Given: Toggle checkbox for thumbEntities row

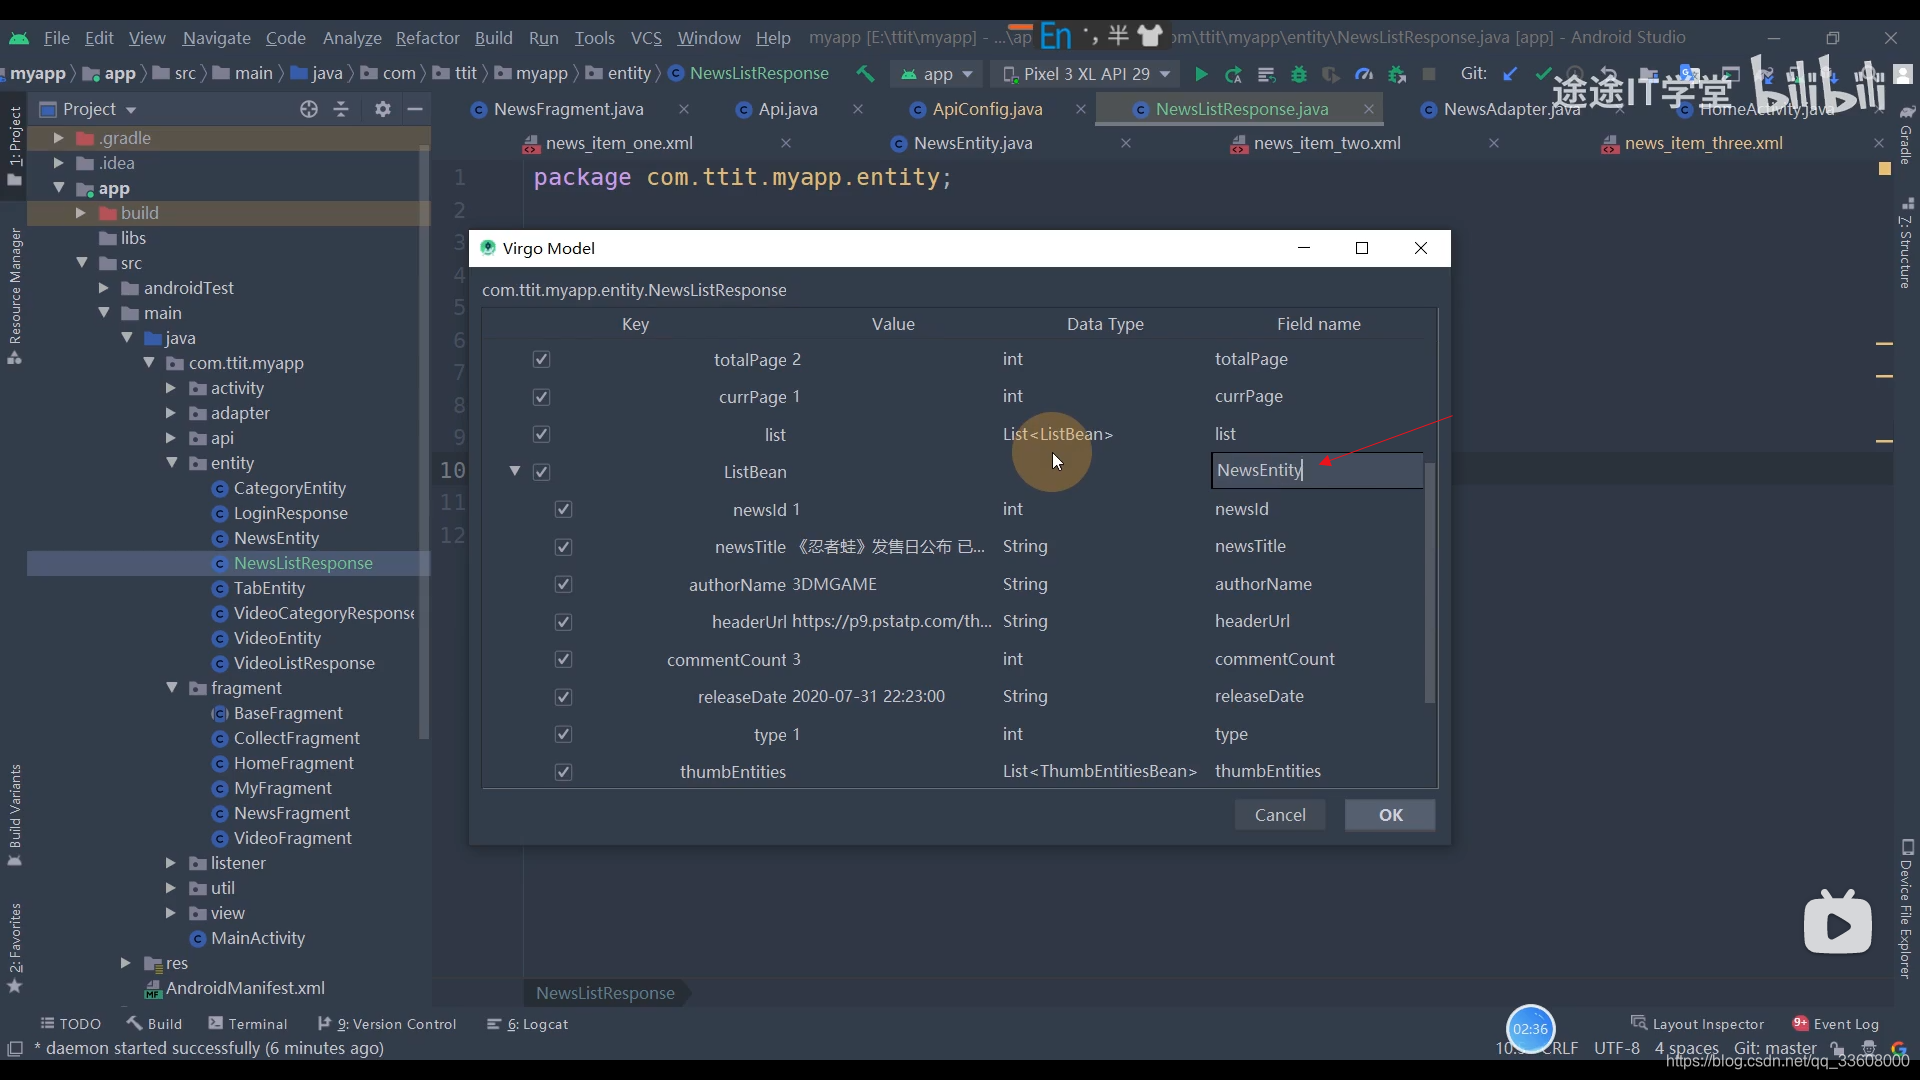Looking at the screenshot, I should coord(564,771).
